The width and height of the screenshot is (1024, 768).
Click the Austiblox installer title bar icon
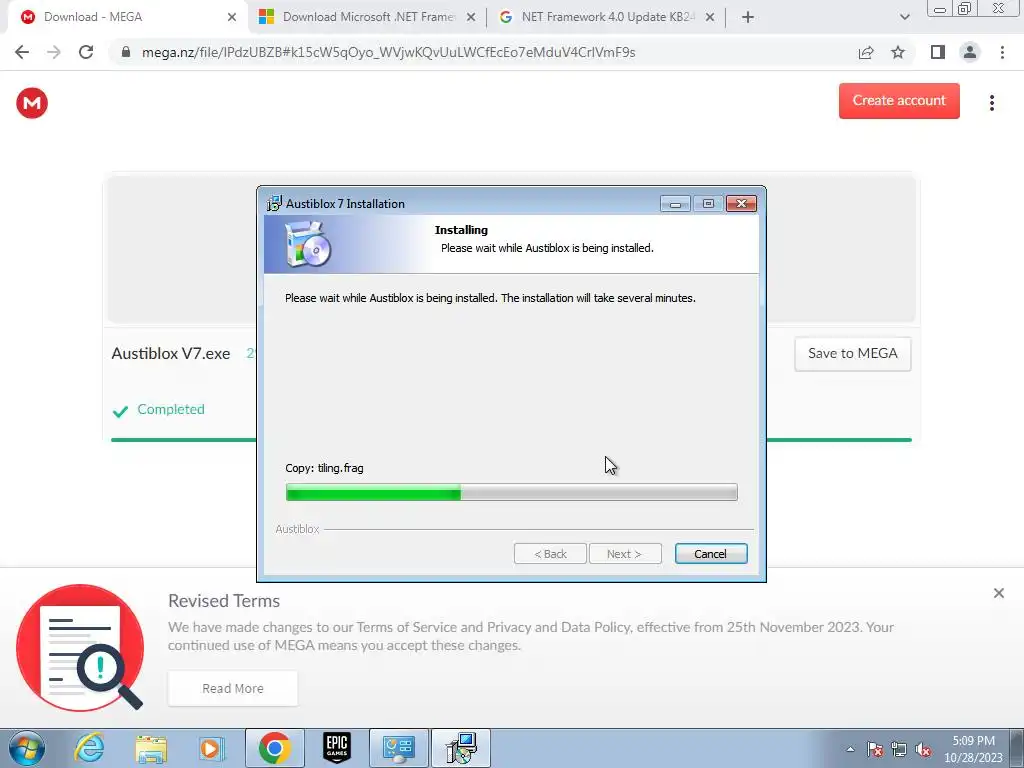tap(274, 203)
